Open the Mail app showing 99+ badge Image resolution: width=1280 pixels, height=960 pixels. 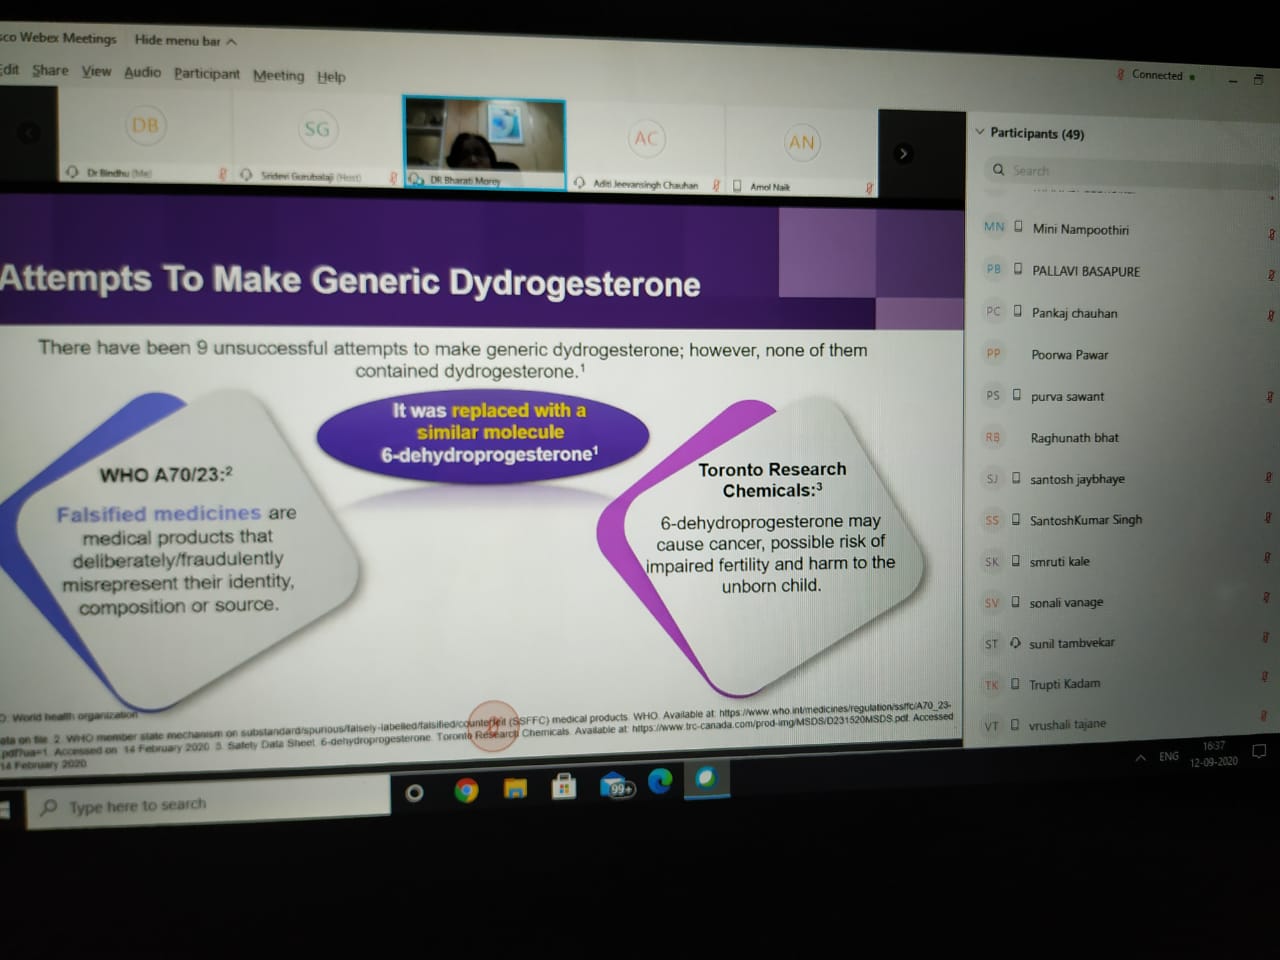[x=616, y=786]
